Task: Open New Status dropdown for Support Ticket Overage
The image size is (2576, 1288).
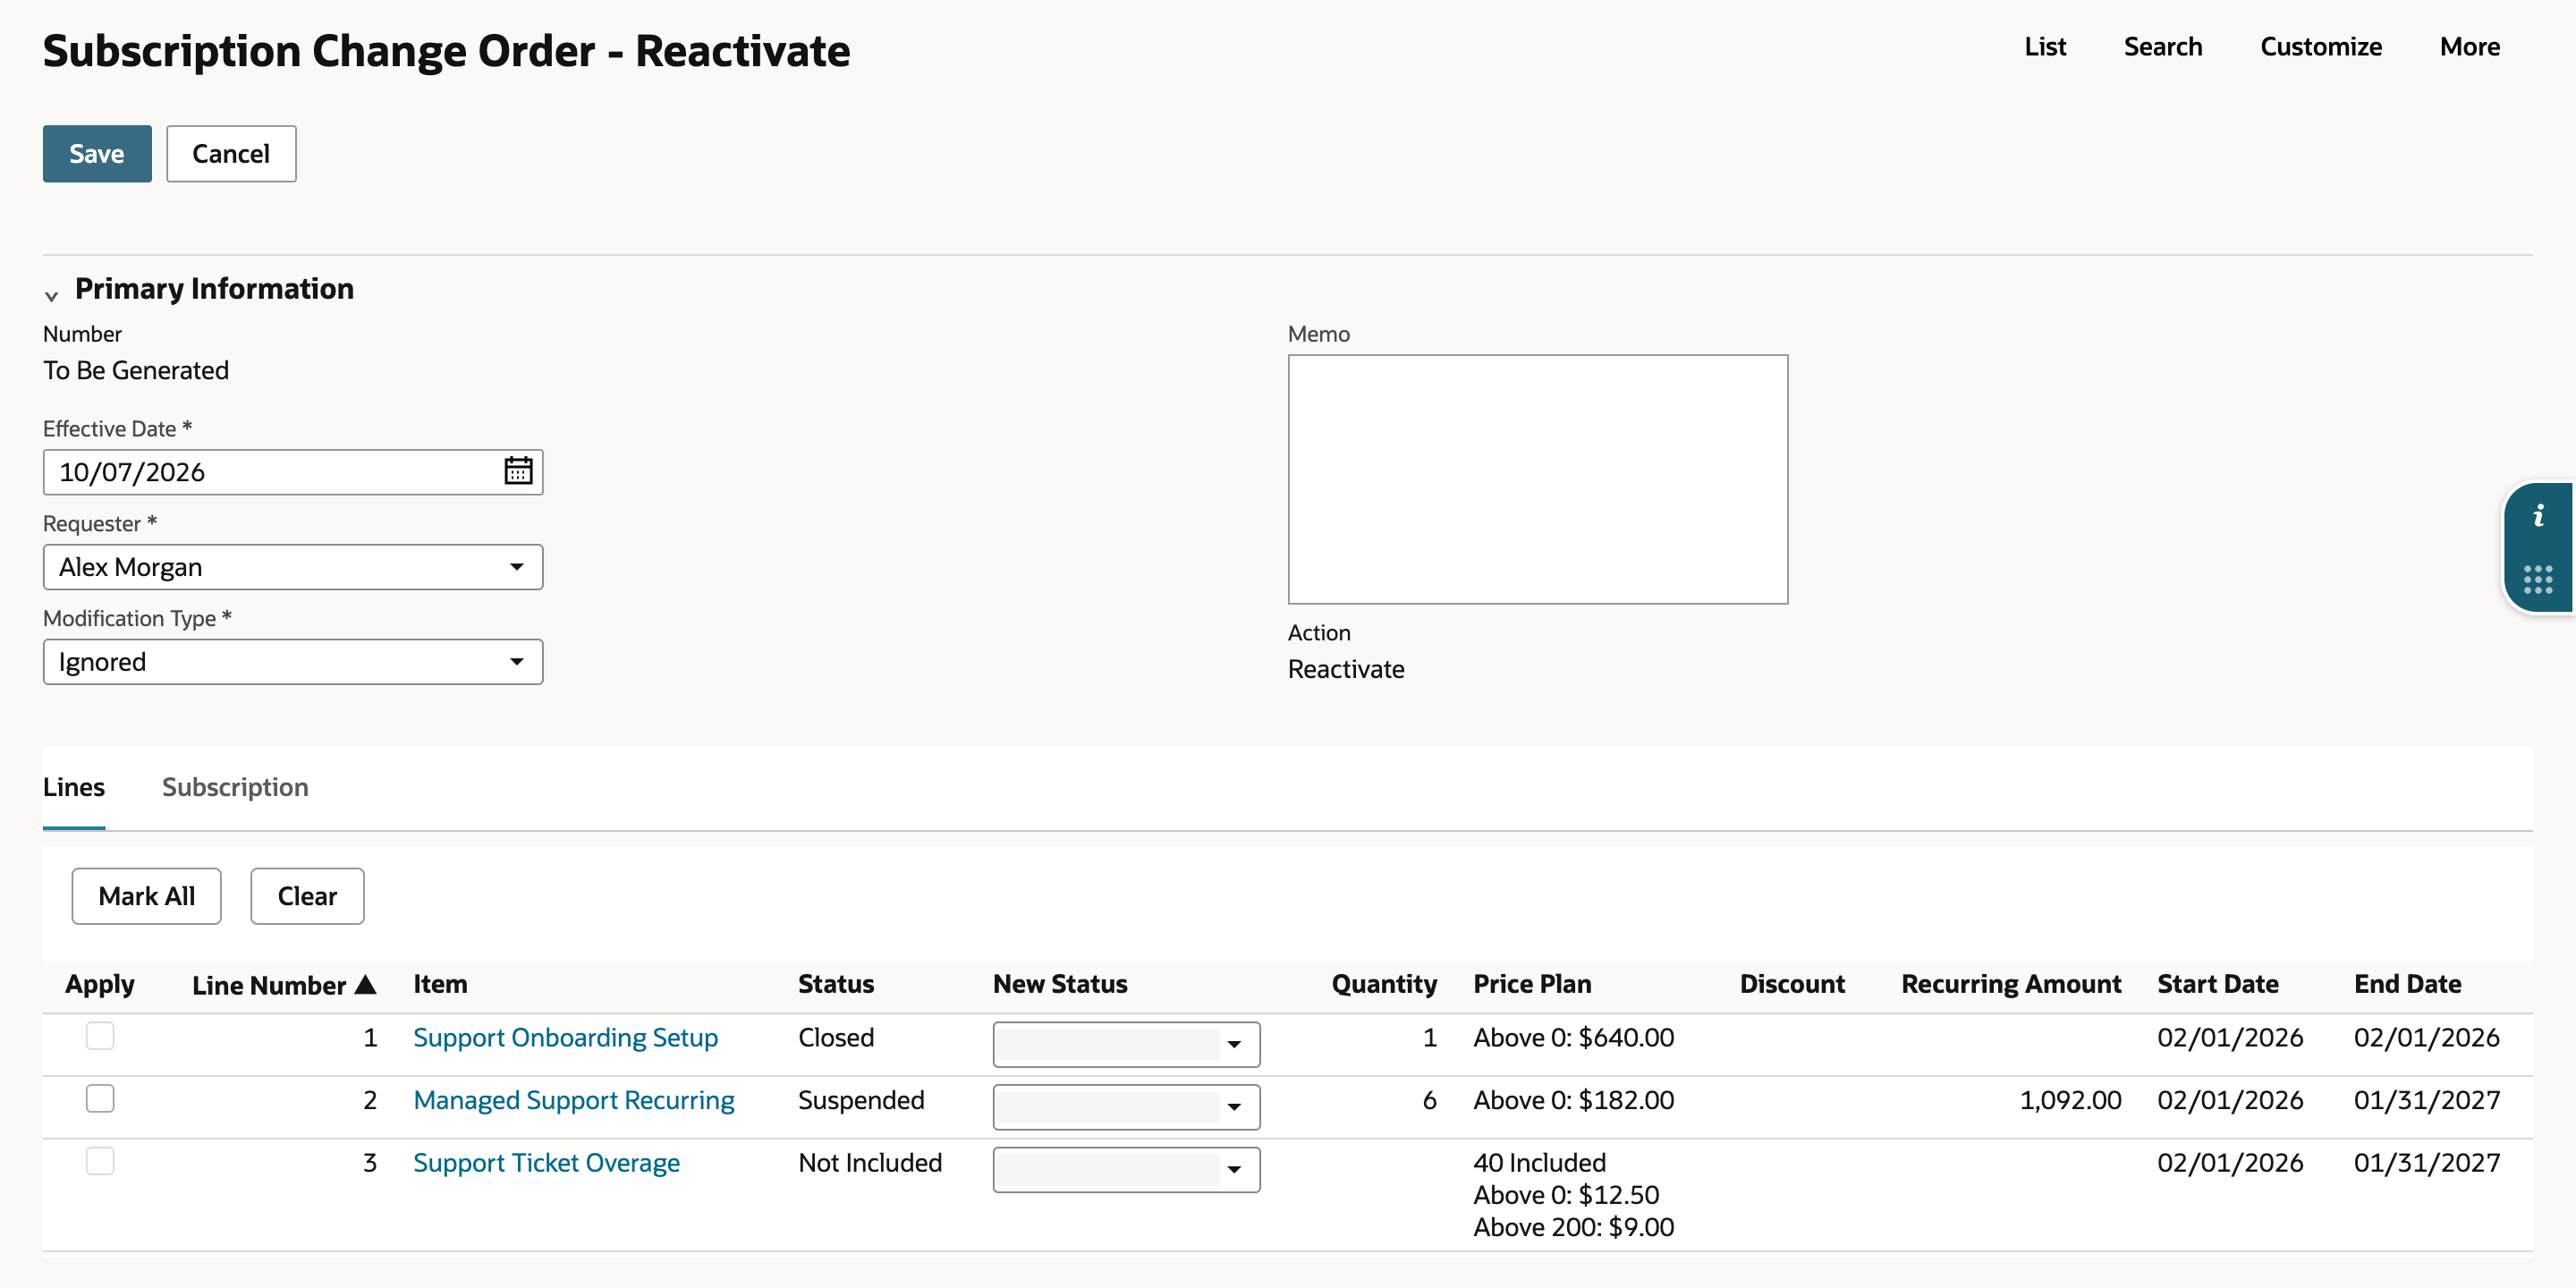Action: click(1126, 1169)
